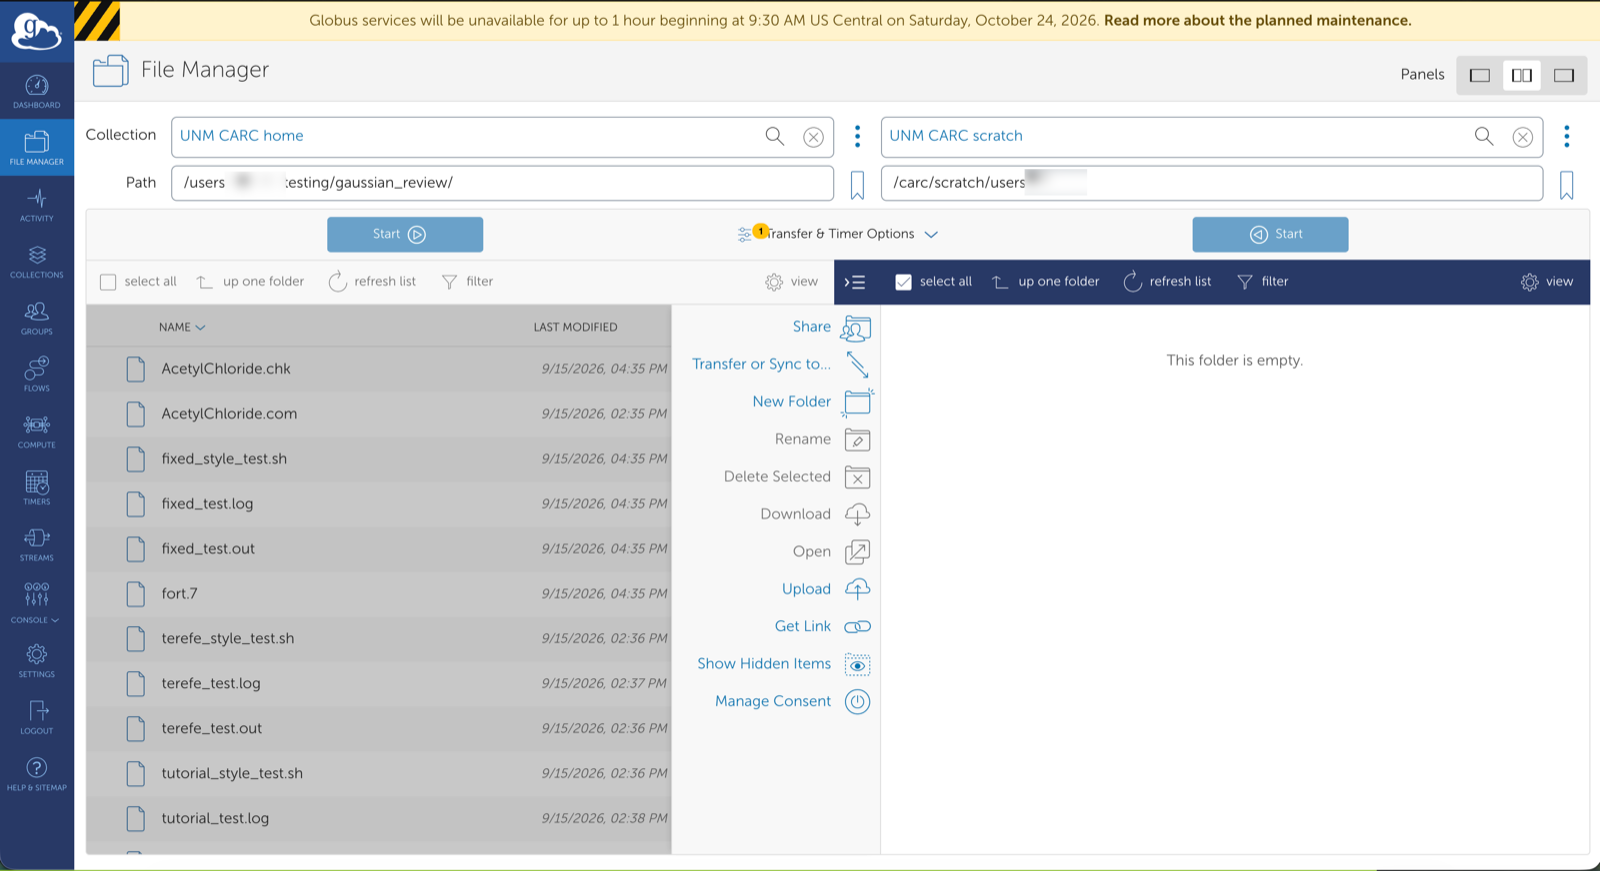Open the Flows sidebar icon
Viewport: 1600px width, 871px height.
37,374
